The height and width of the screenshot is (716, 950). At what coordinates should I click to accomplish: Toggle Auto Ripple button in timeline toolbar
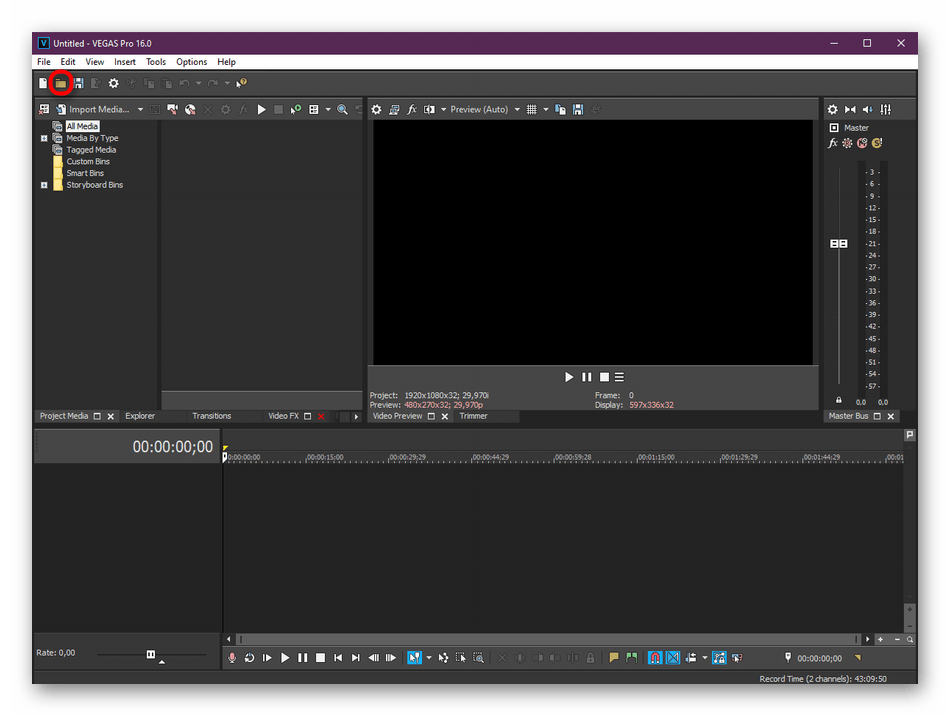click(691, 658)
